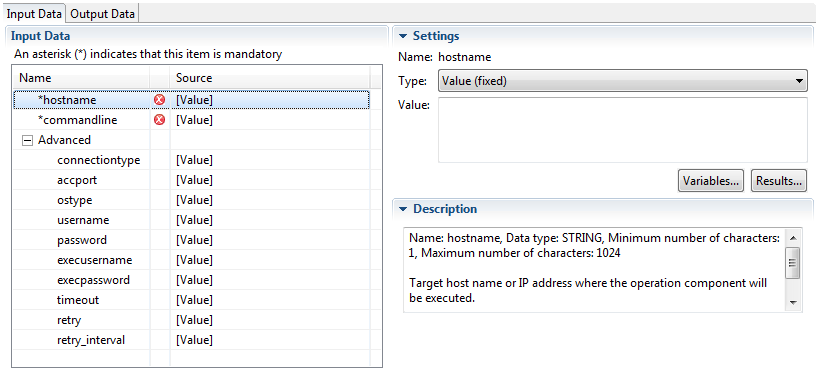The height and width of the screenshot is (373, 821).
Task: Click inside the Value text field
Action: click(x=623, y=130)
